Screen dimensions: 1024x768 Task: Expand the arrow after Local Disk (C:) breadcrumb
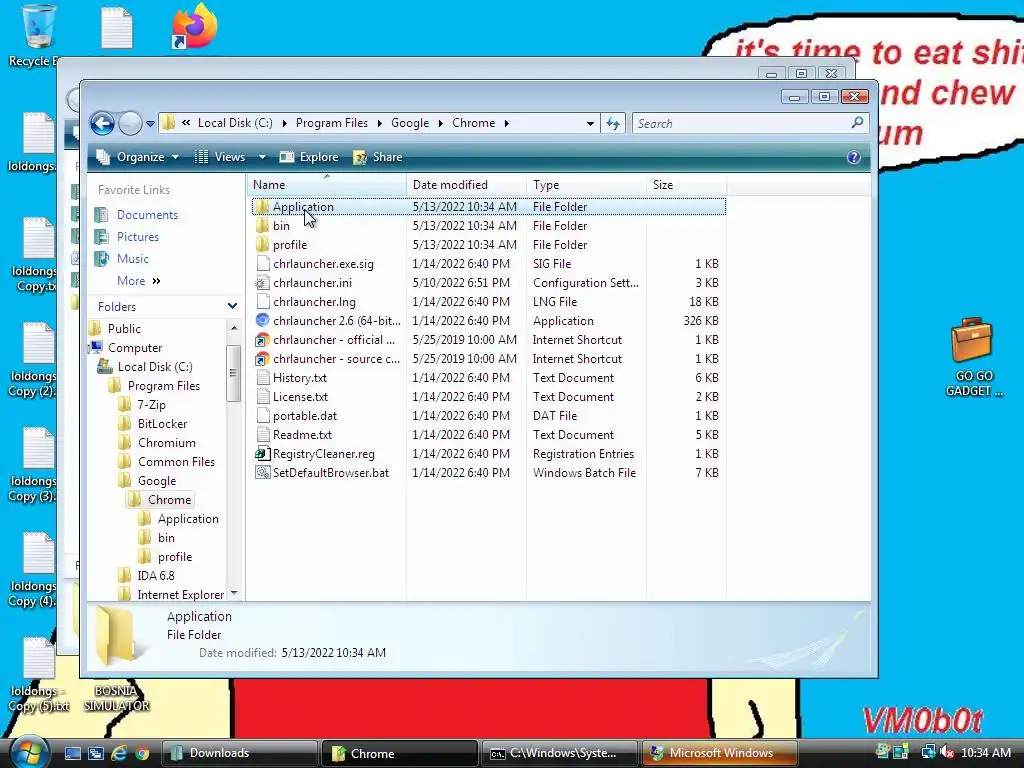coord(284,123)
